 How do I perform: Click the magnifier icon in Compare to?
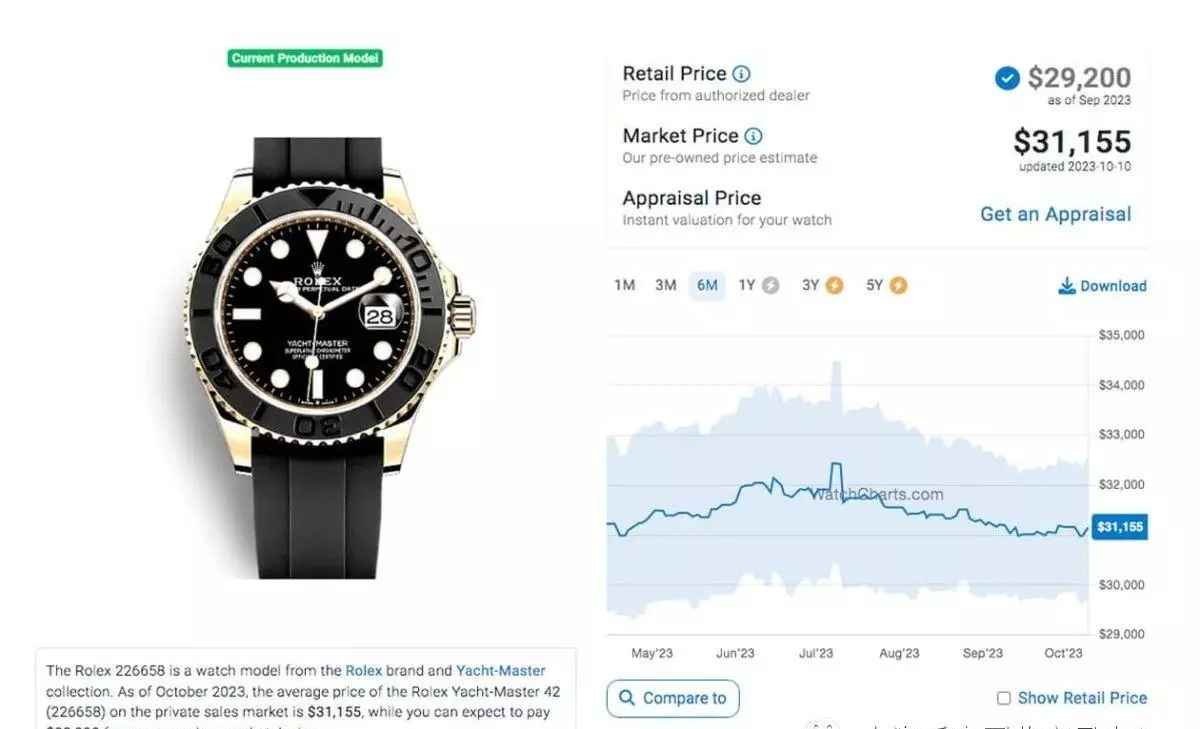coord(627,698)
